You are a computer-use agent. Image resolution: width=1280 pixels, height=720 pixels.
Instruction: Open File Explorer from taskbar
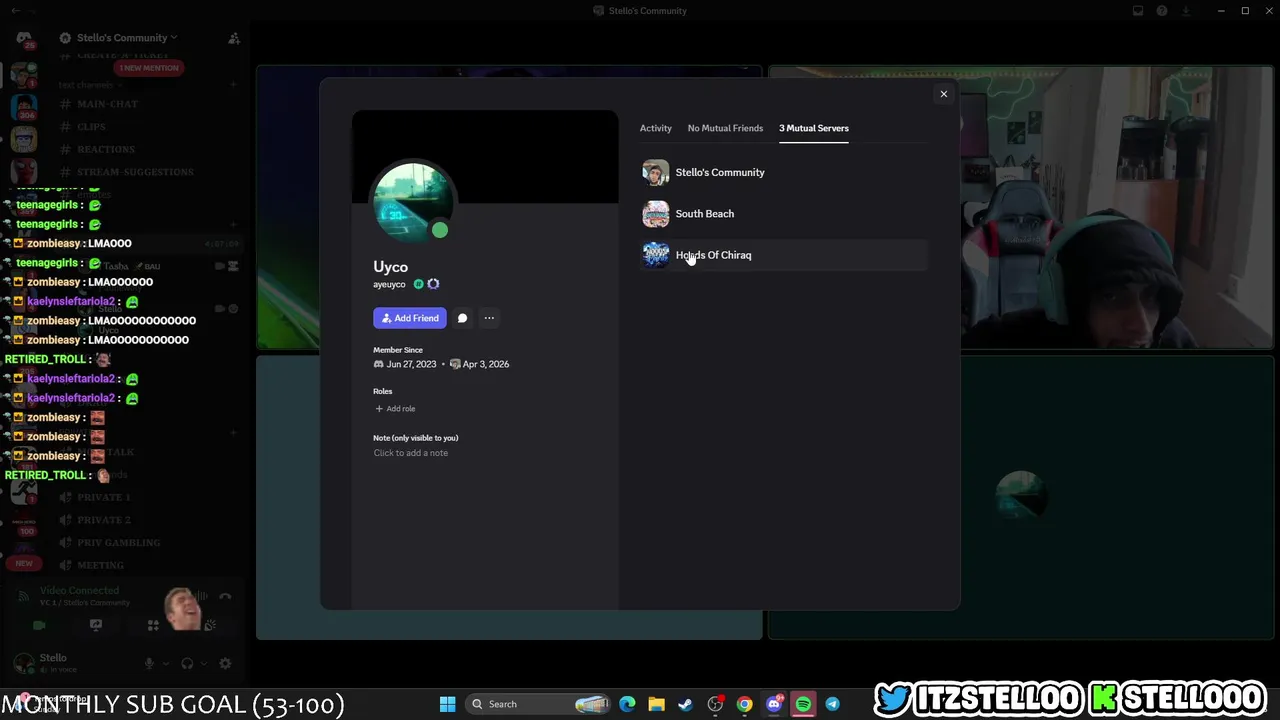click(656, 704)
